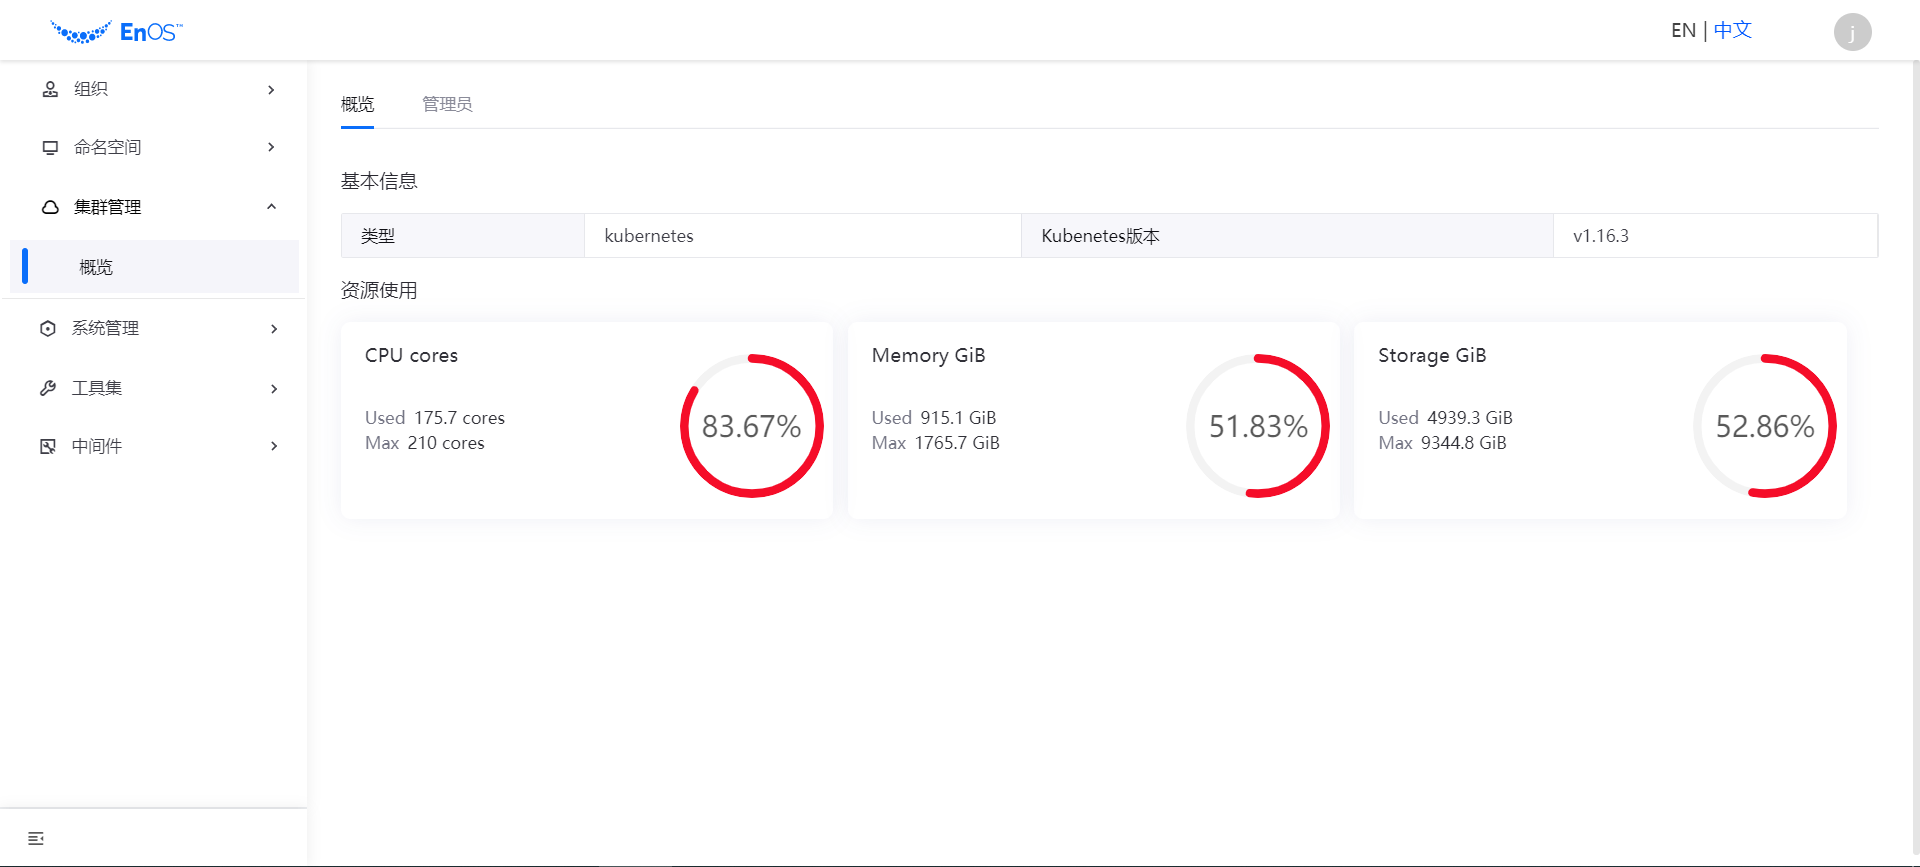Click the EnOS logo

[116, 32]
